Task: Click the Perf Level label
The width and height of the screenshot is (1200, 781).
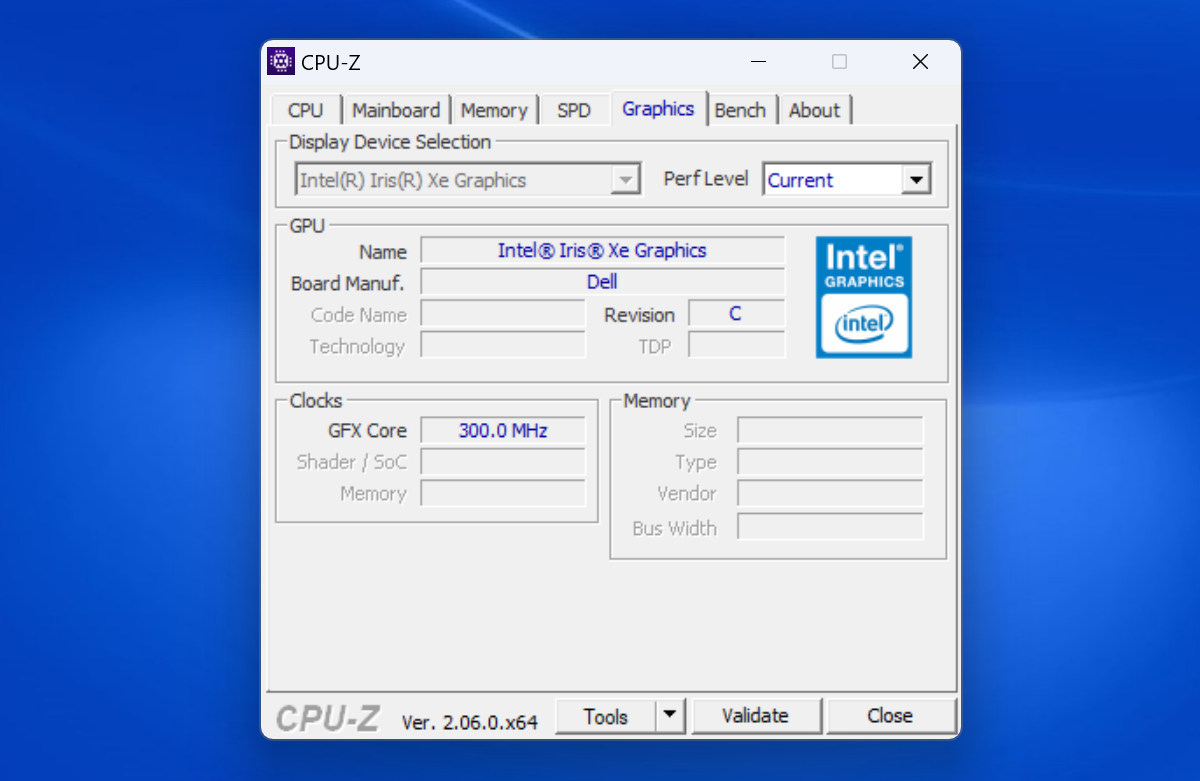Action: point(706,179)
